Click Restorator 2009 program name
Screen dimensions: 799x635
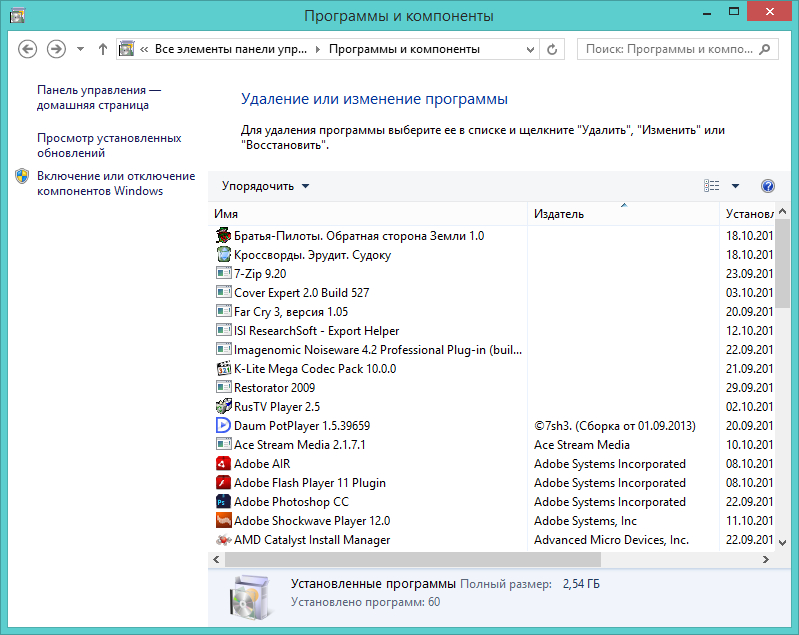tap(274, 388)
